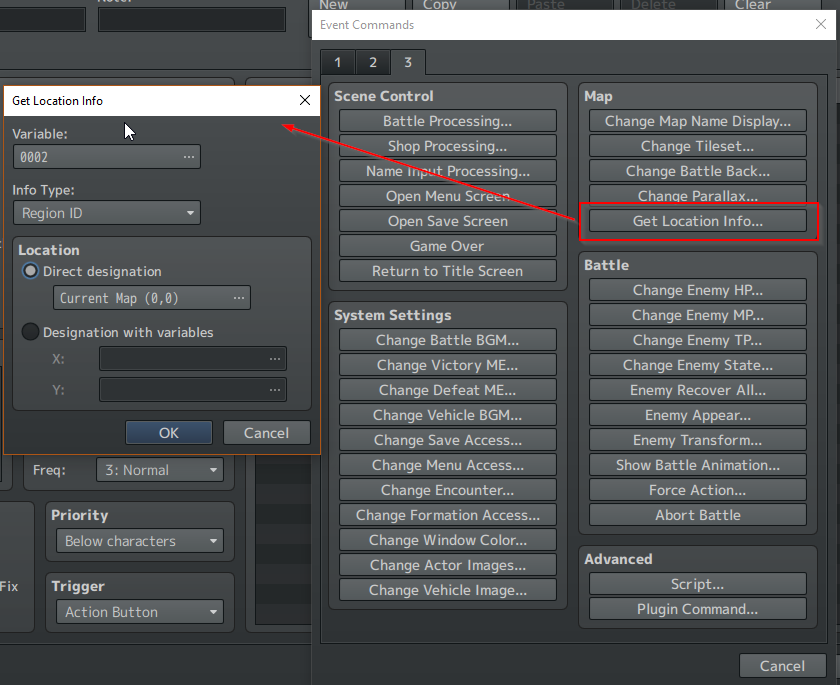This screenshot has width=840, height=685.
Task: Select Direct designation radio button
Action: [x=31, y=271]
